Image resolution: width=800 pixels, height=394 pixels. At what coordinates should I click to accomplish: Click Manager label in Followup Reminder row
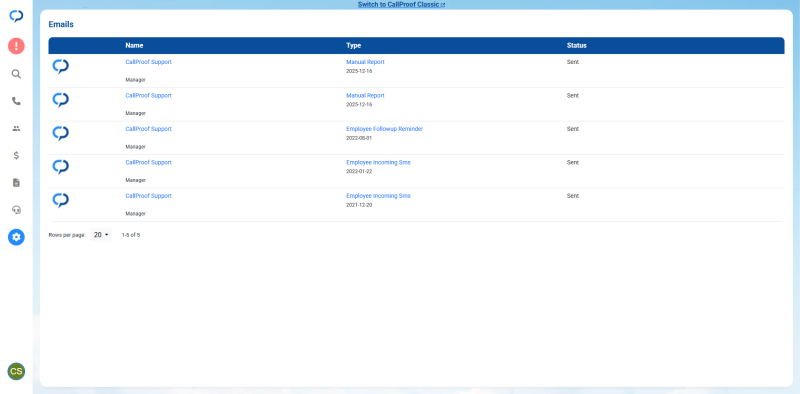135,147
